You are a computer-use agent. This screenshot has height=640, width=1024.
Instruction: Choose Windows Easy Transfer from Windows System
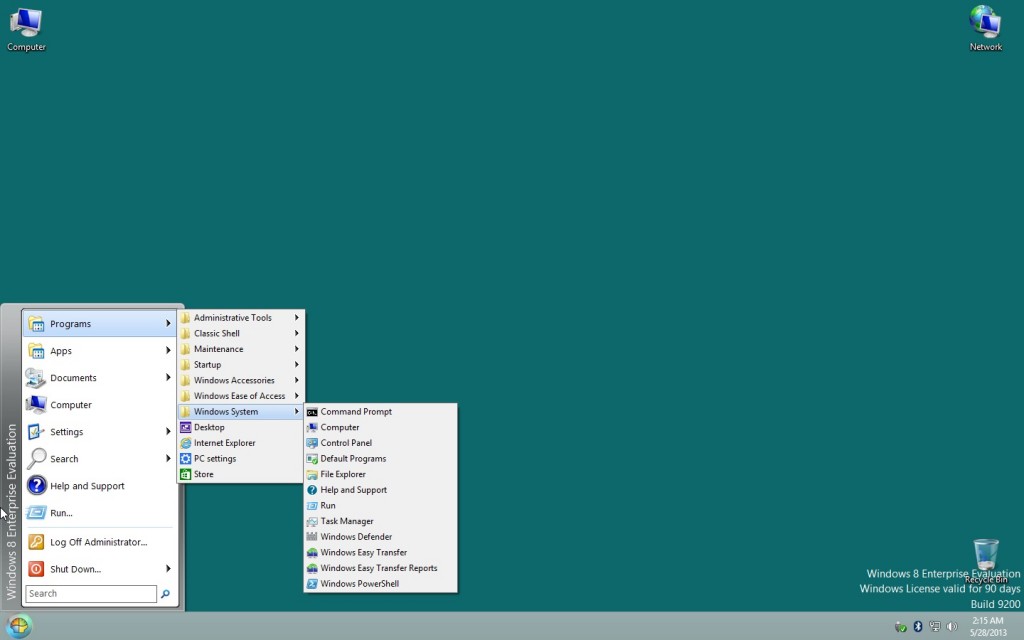click(x=380, y=552)
